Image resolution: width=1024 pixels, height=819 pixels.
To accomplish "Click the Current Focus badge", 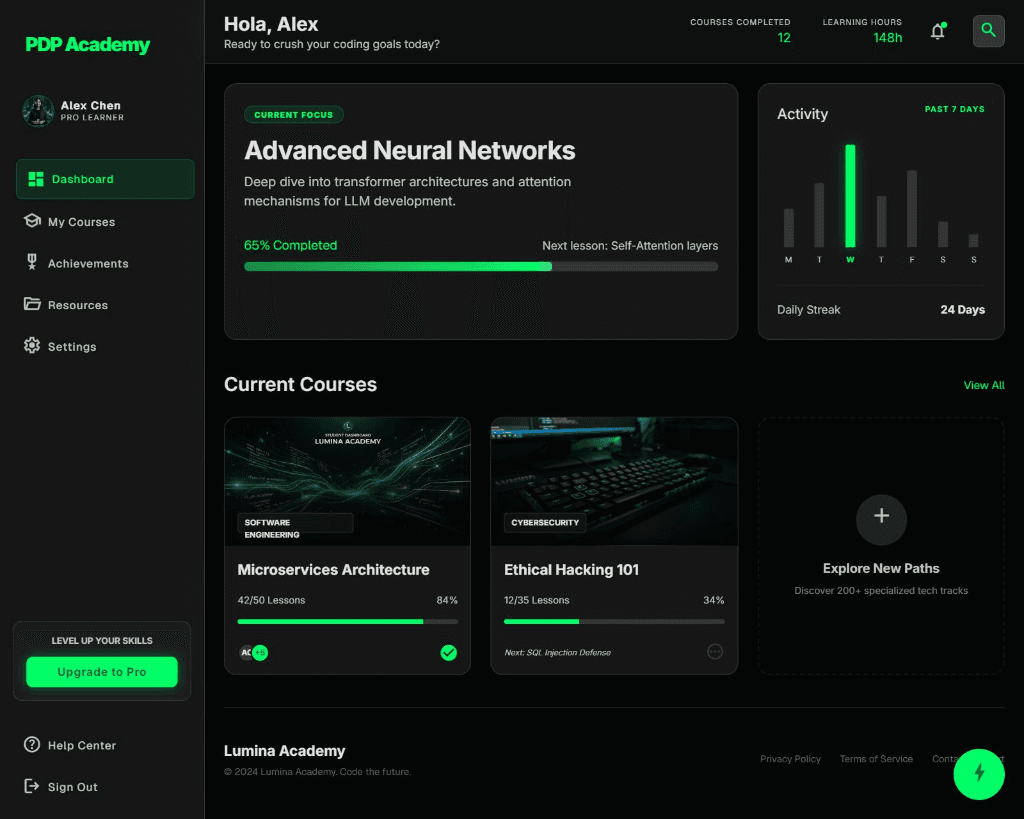I will click(294, 114).
